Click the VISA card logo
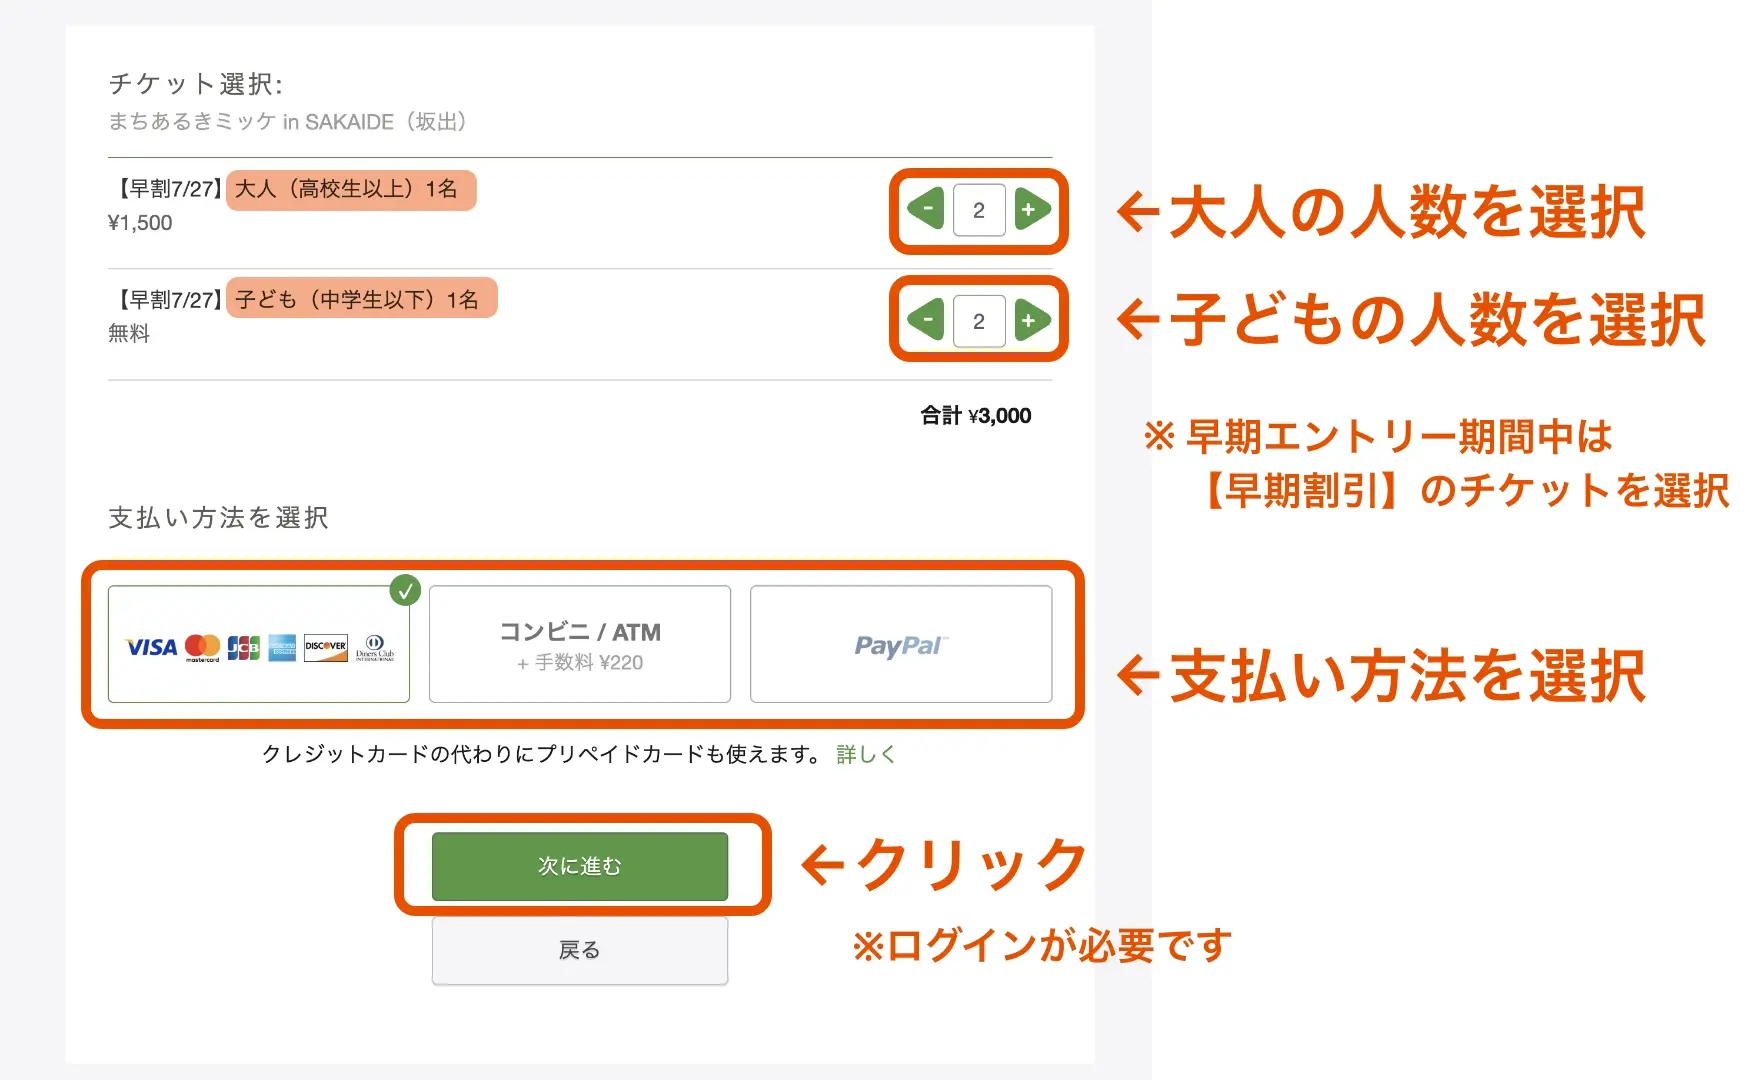Screen dimensions: 1760x1080 click(151, 648)
